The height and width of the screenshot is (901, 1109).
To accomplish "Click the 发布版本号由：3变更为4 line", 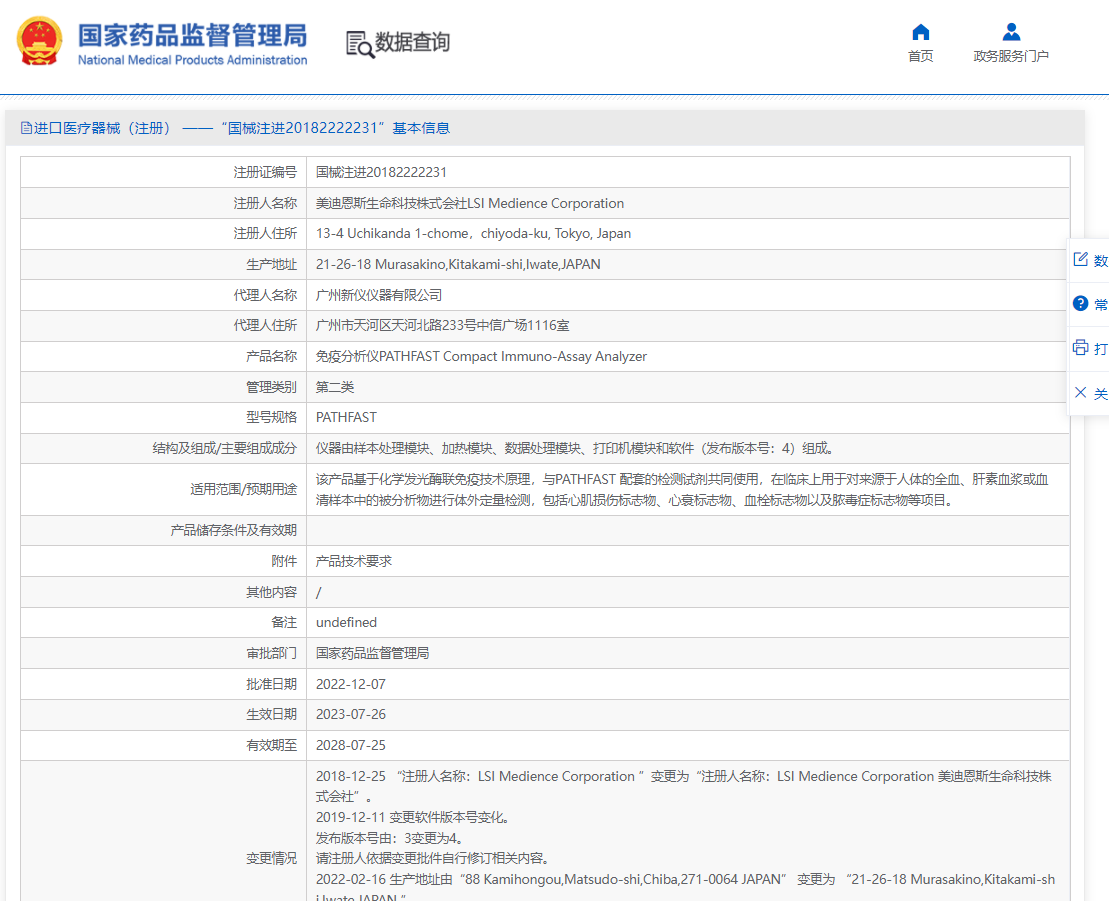I will [391, 838].
